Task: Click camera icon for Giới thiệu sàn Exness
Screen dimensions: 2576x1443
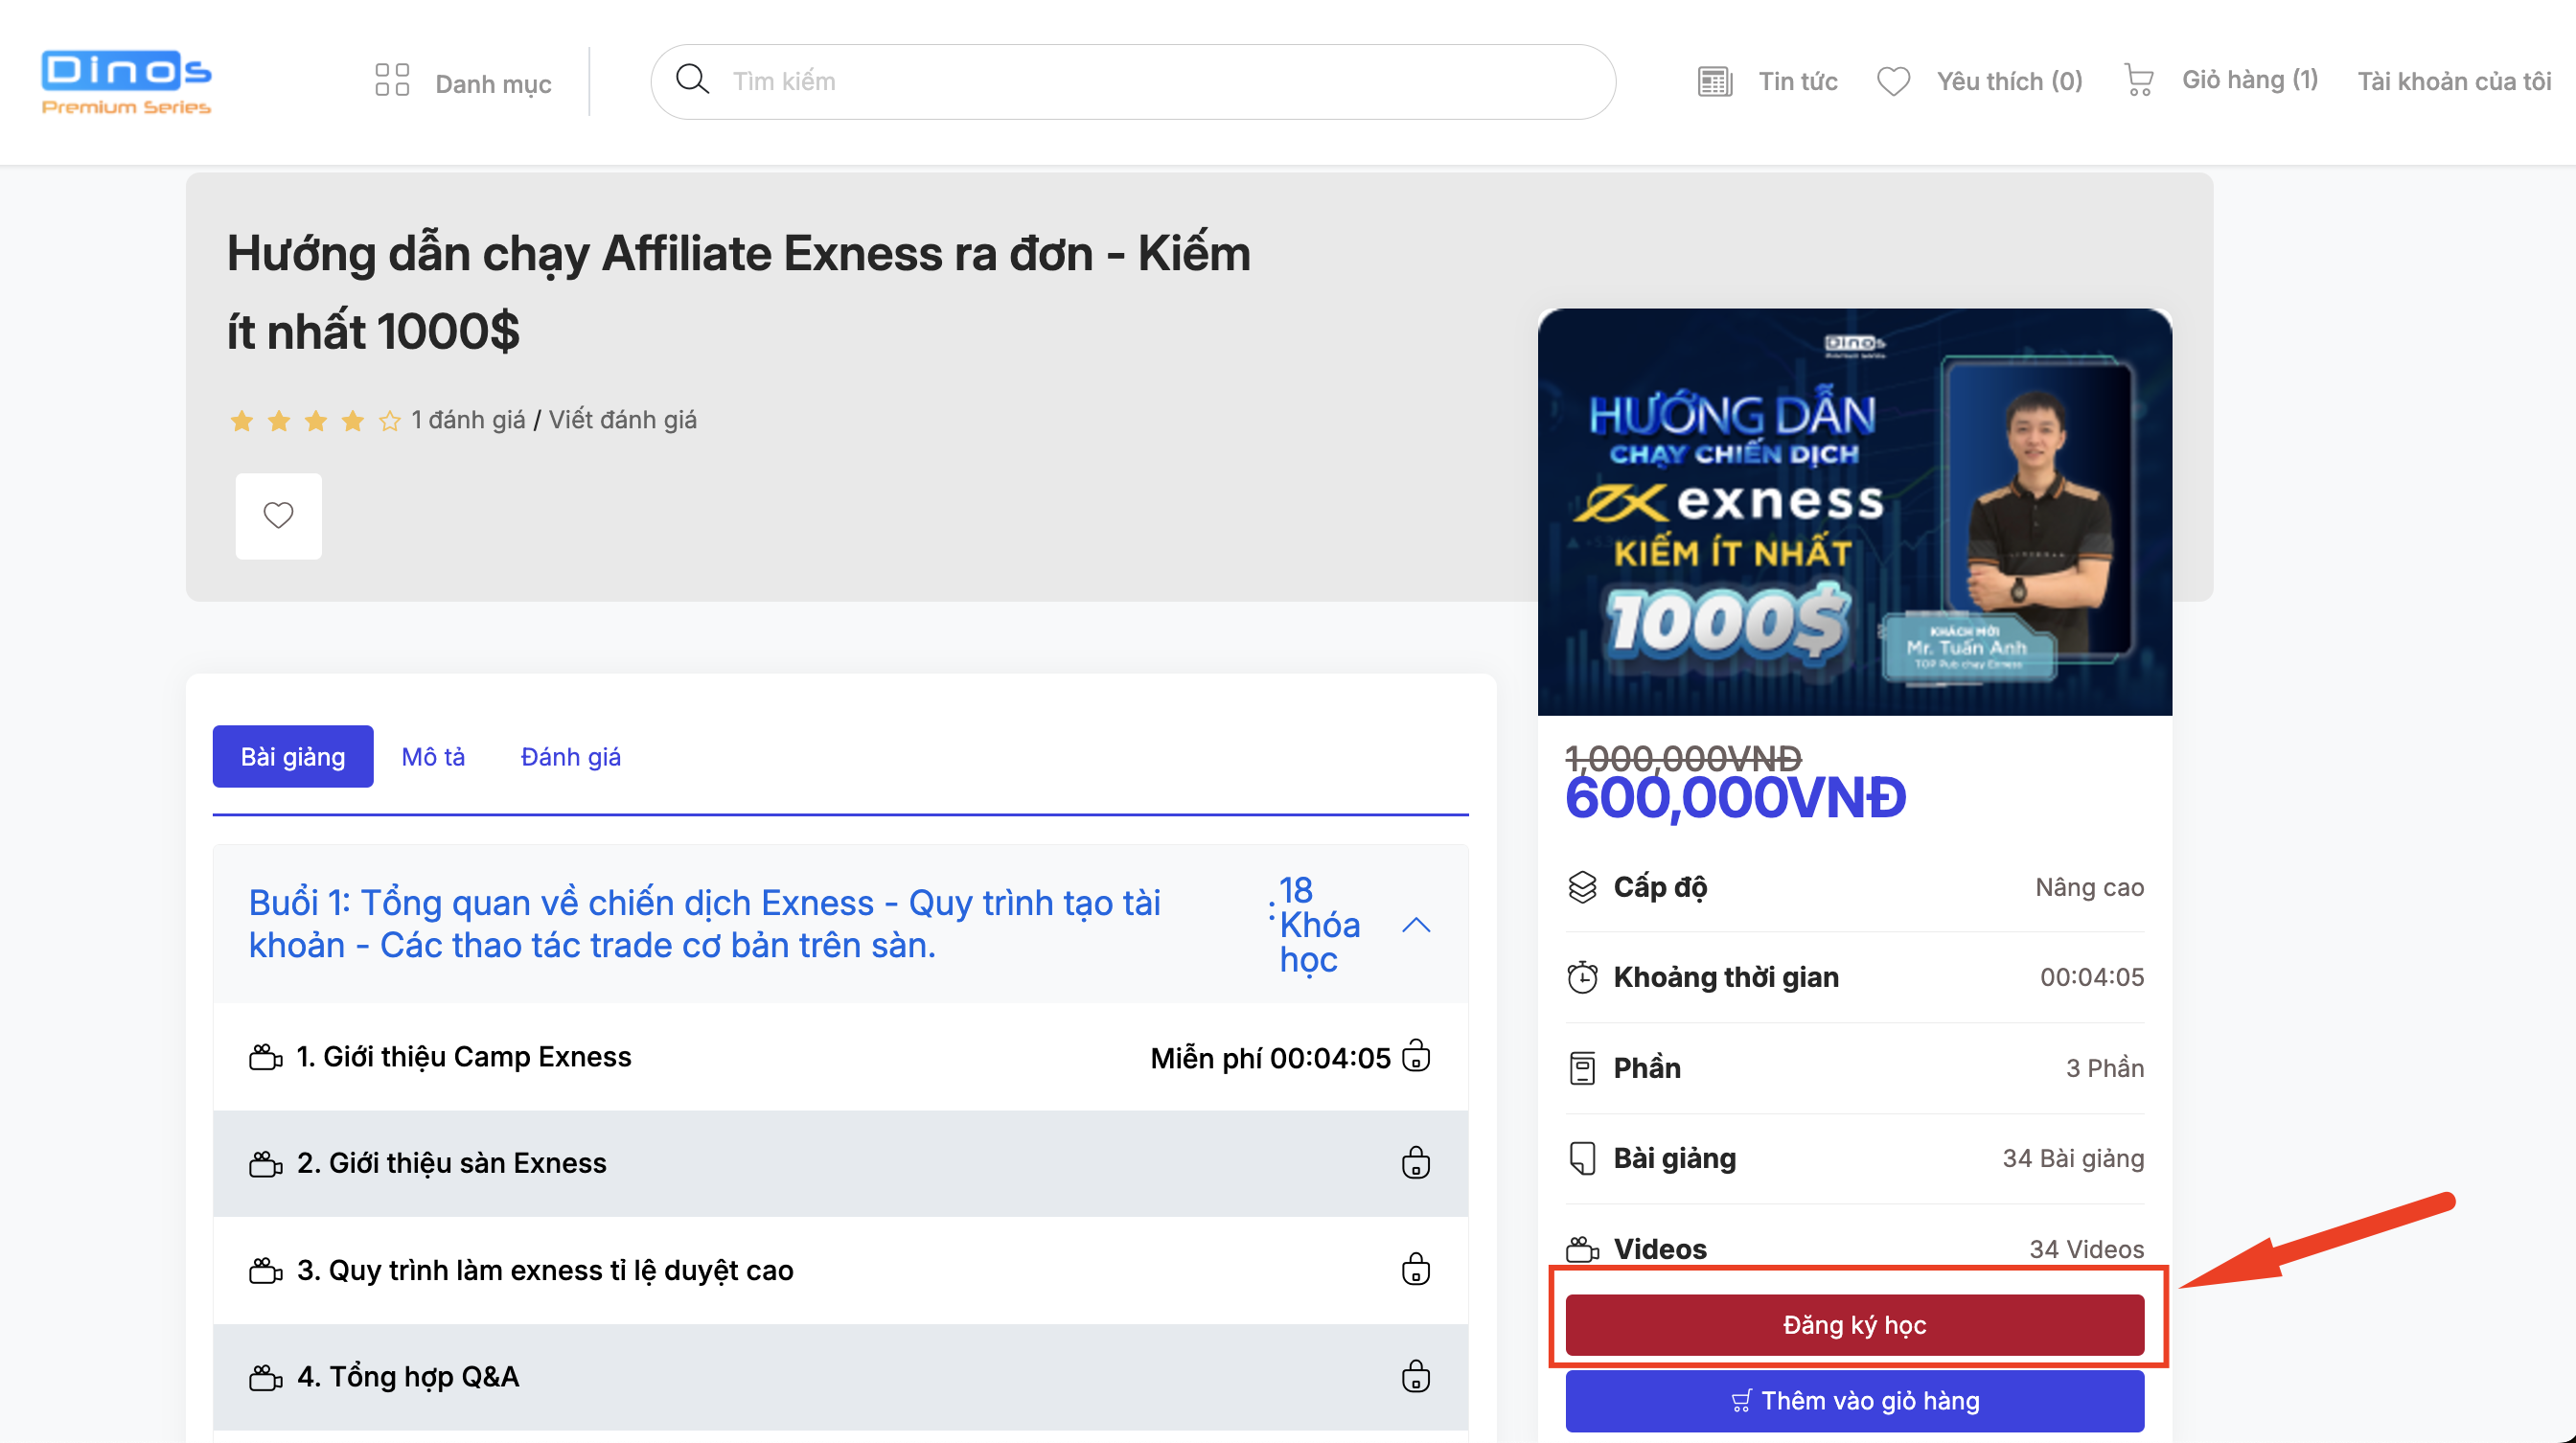Action: 265,1164
